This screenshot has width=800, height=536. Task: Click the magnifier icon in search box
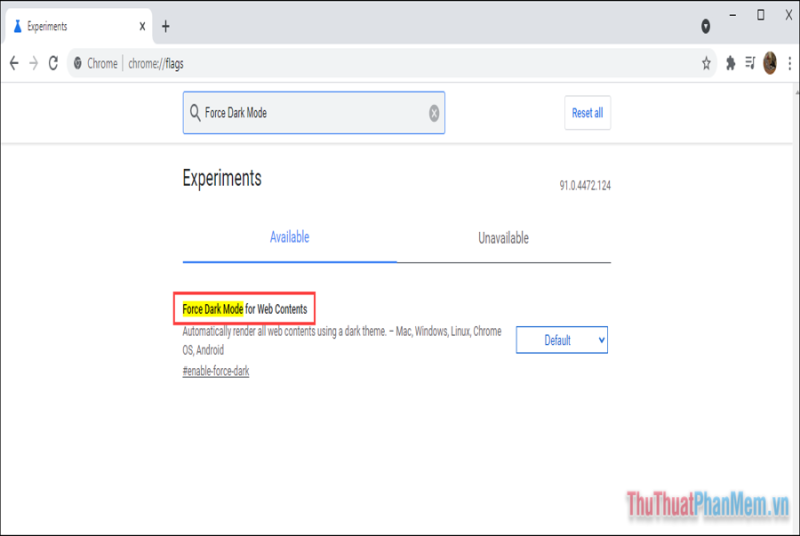(x=195, y=113)
